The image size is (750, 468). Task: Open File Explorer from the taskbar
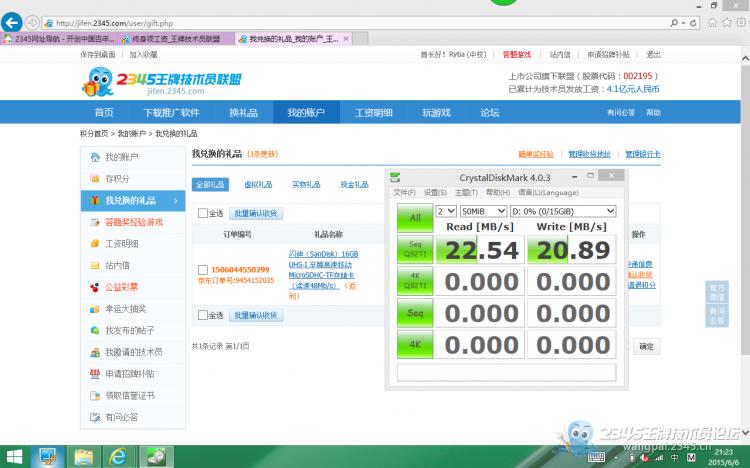click(x=83, y=457)
